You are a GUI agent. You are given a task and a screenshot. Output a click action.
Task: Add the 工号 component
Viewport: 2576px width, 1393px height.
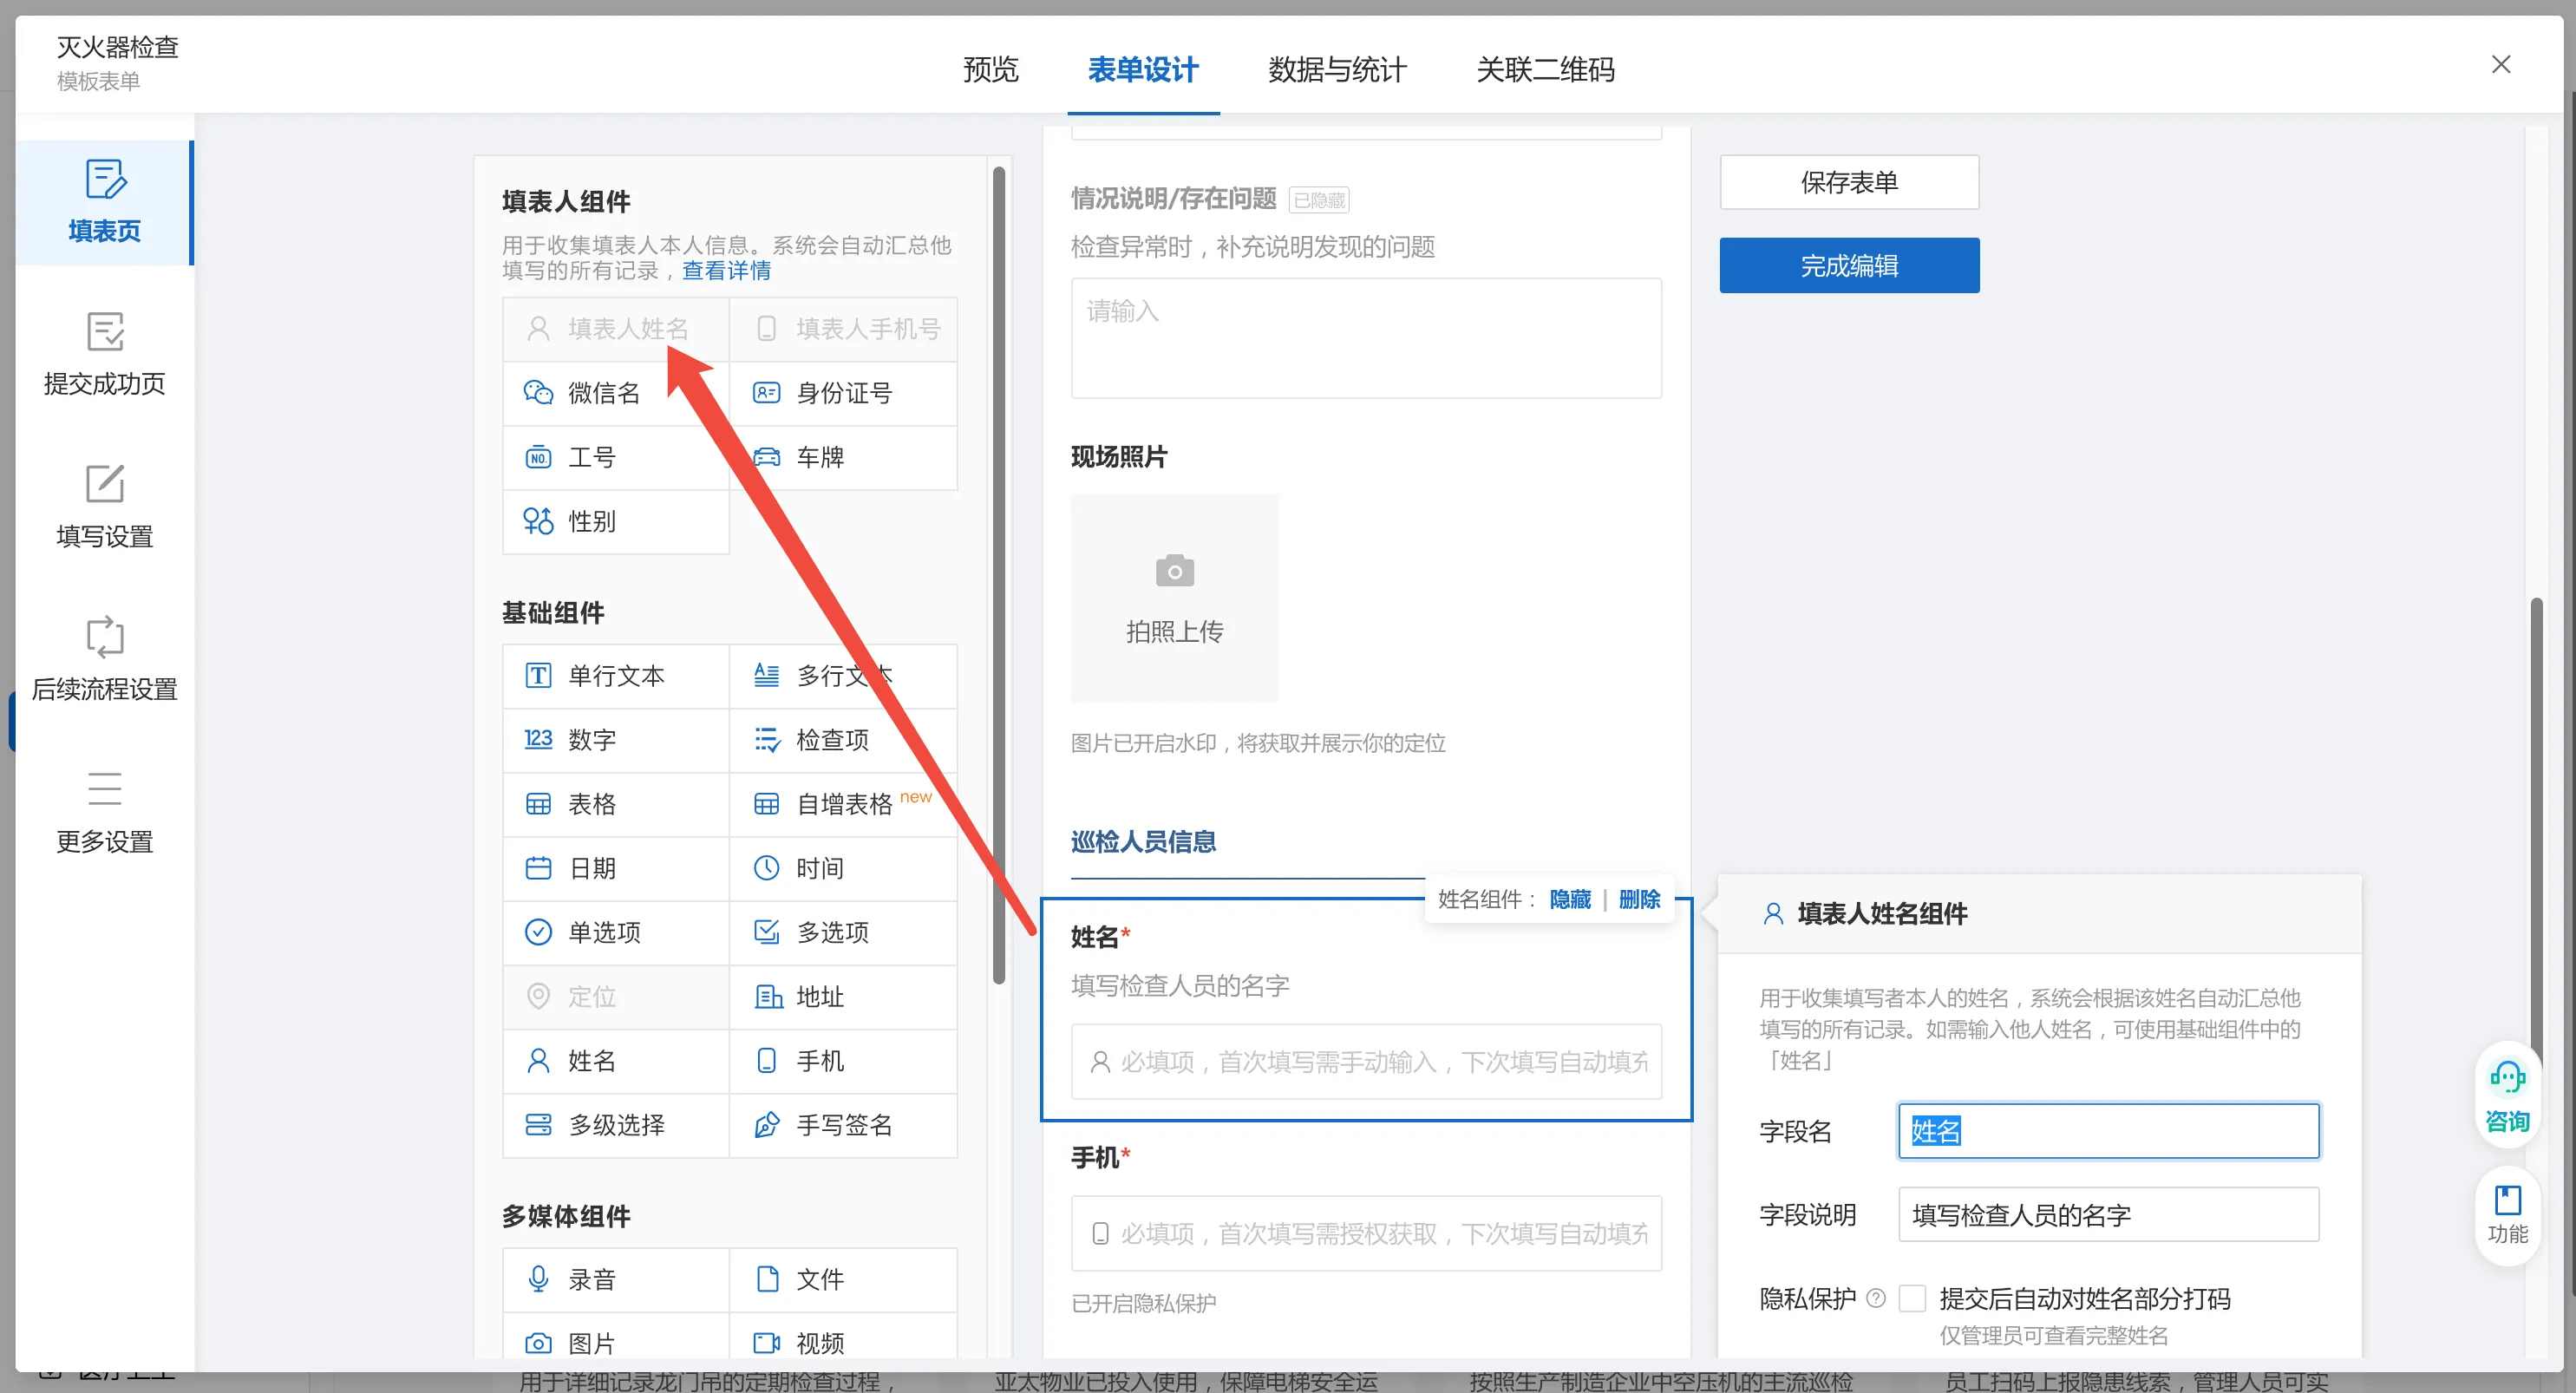tap(616, 457)
